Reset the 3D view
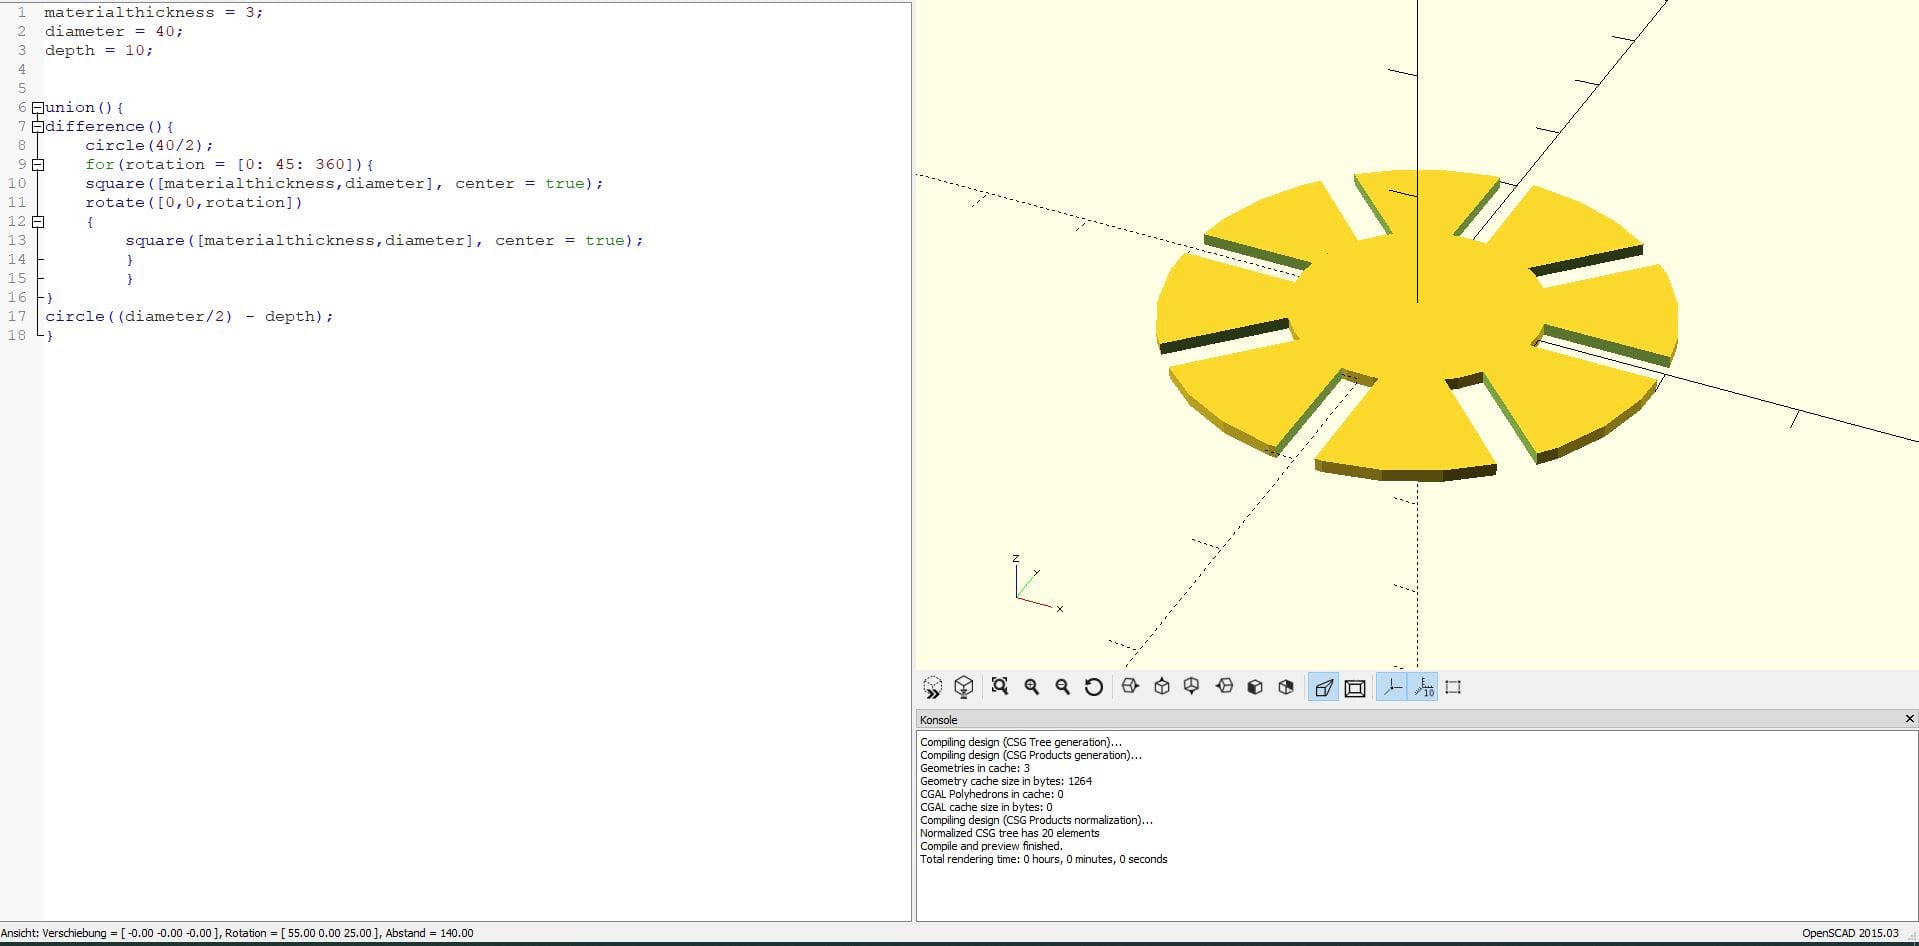This screenshot has height=946, width=1919. 1093,687
